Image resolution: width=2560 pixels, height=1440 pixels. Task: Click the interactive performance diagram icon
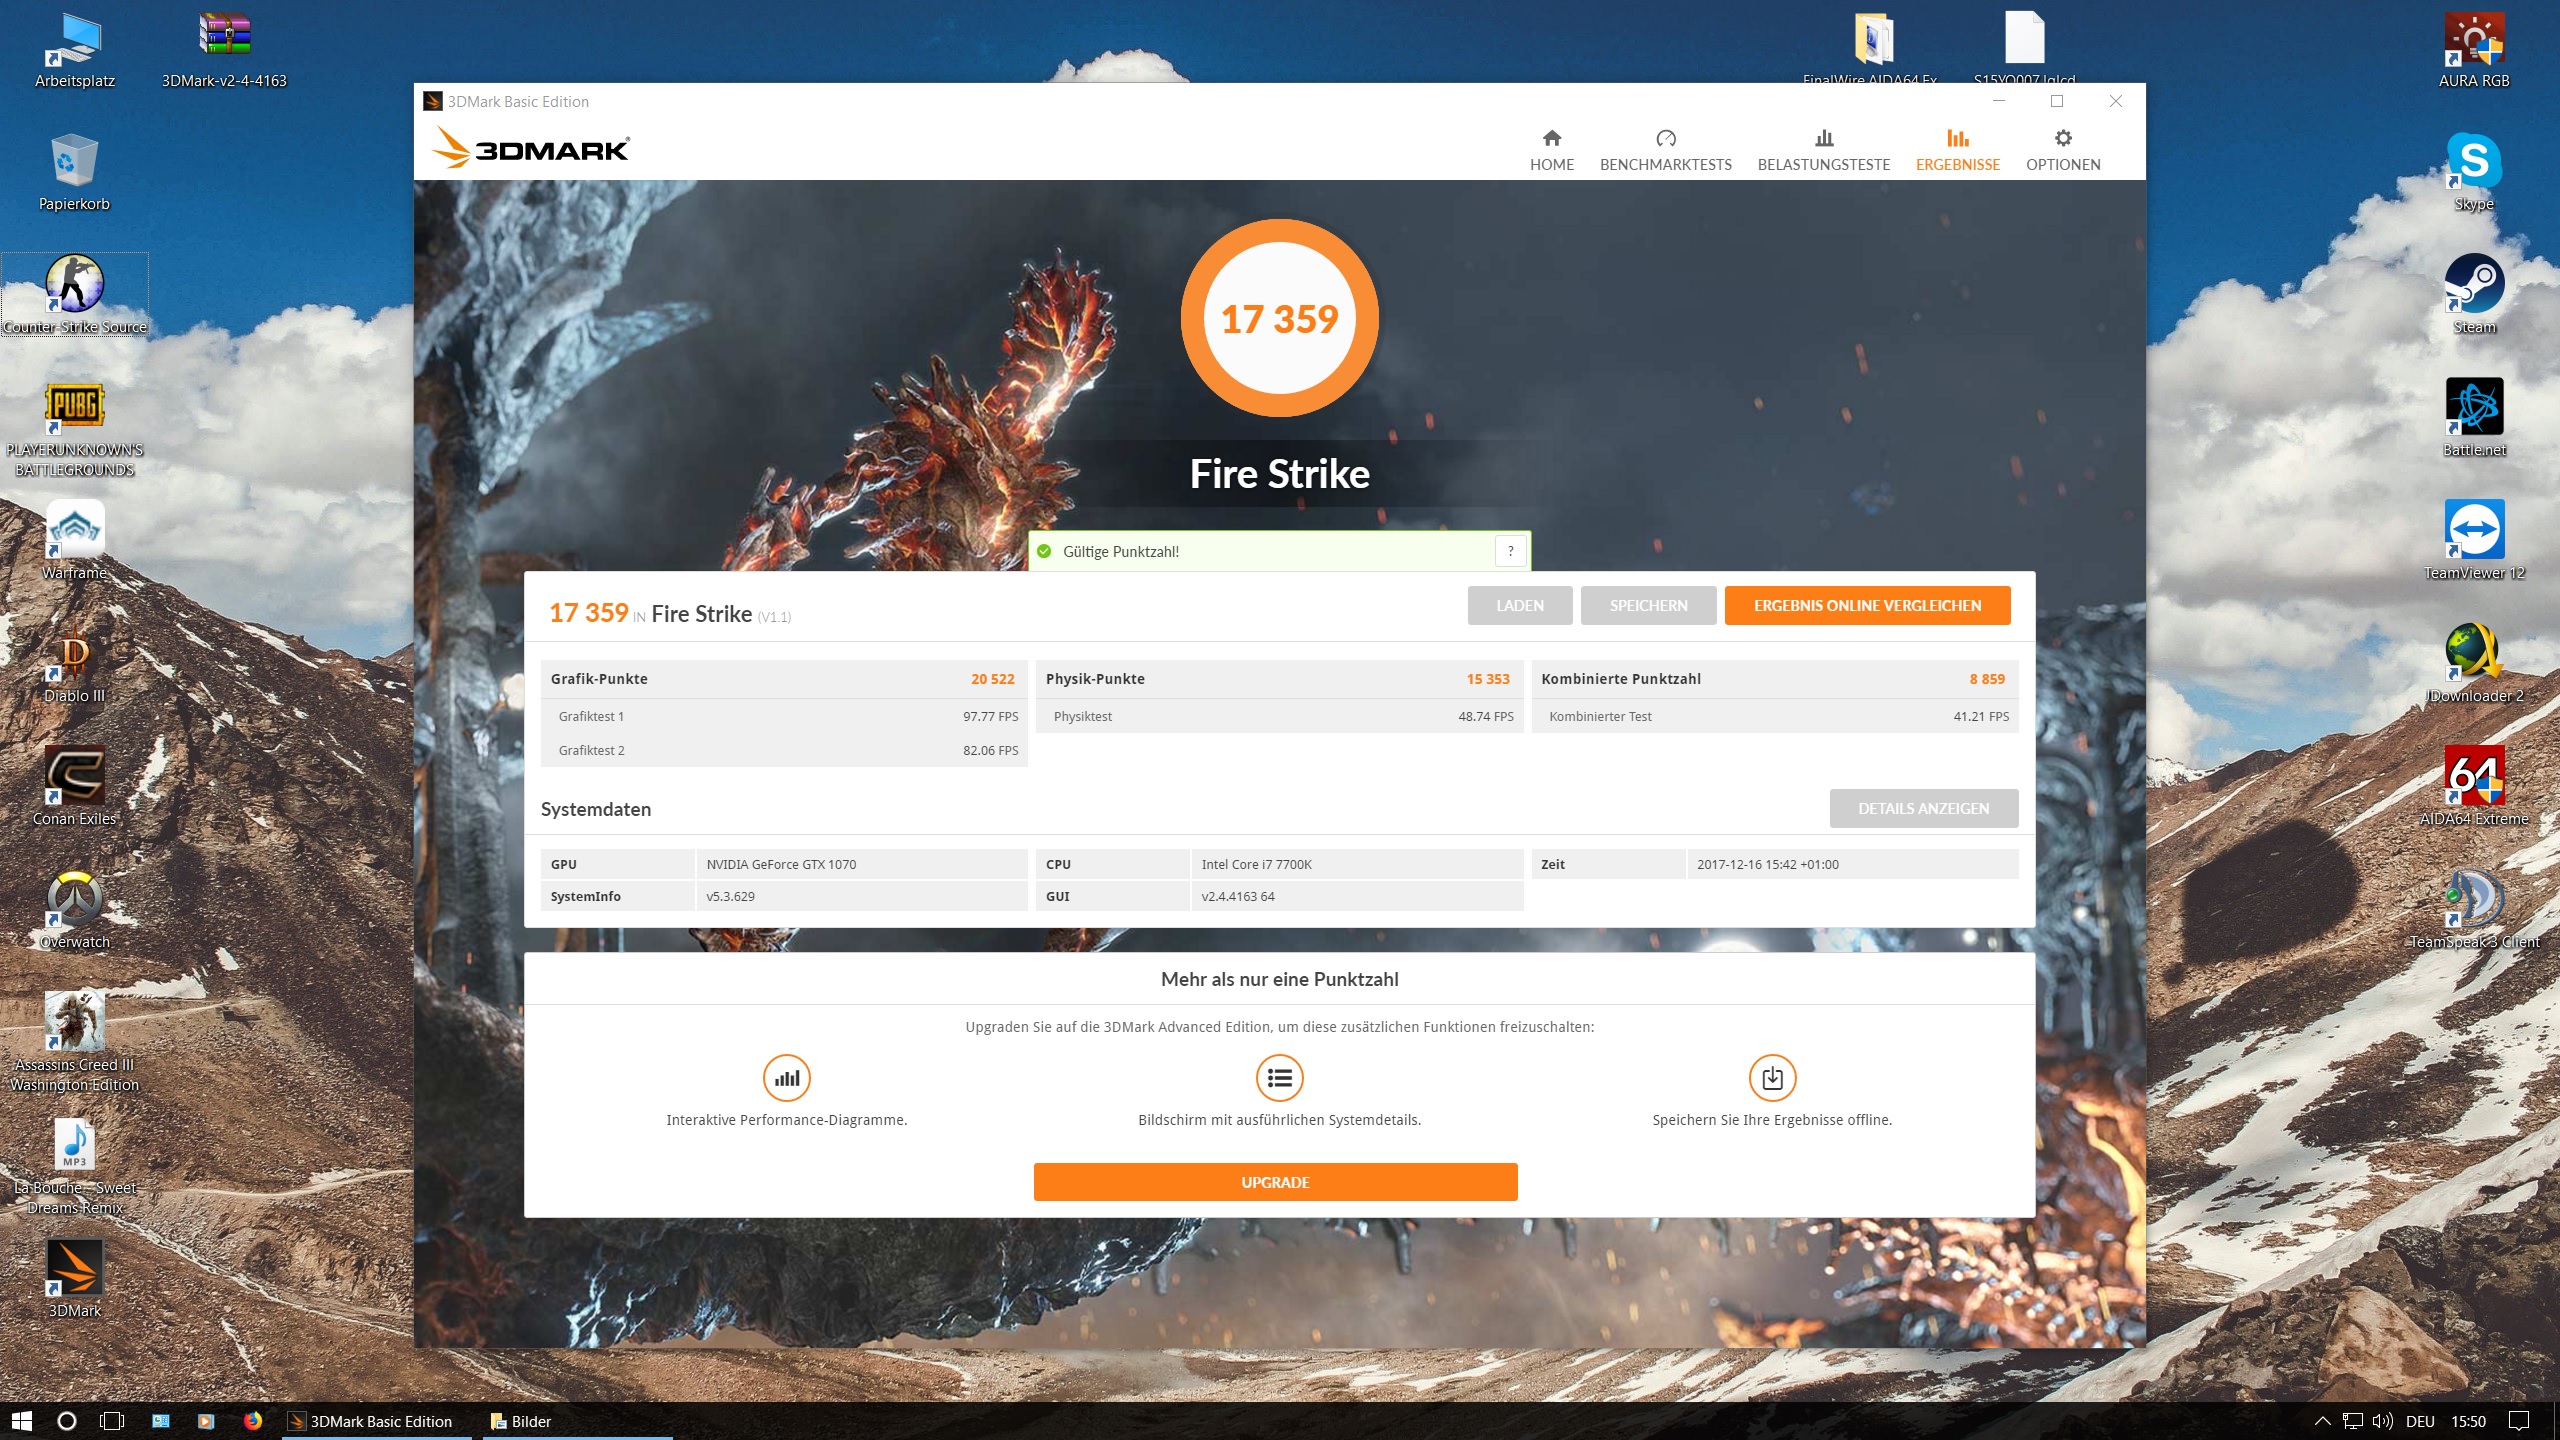(x=786, y=1078)
